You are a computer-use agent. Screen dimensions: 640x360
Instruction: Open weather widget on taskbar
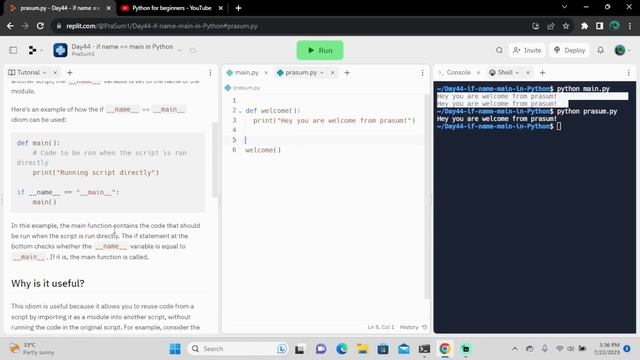[x=32, y=349]
